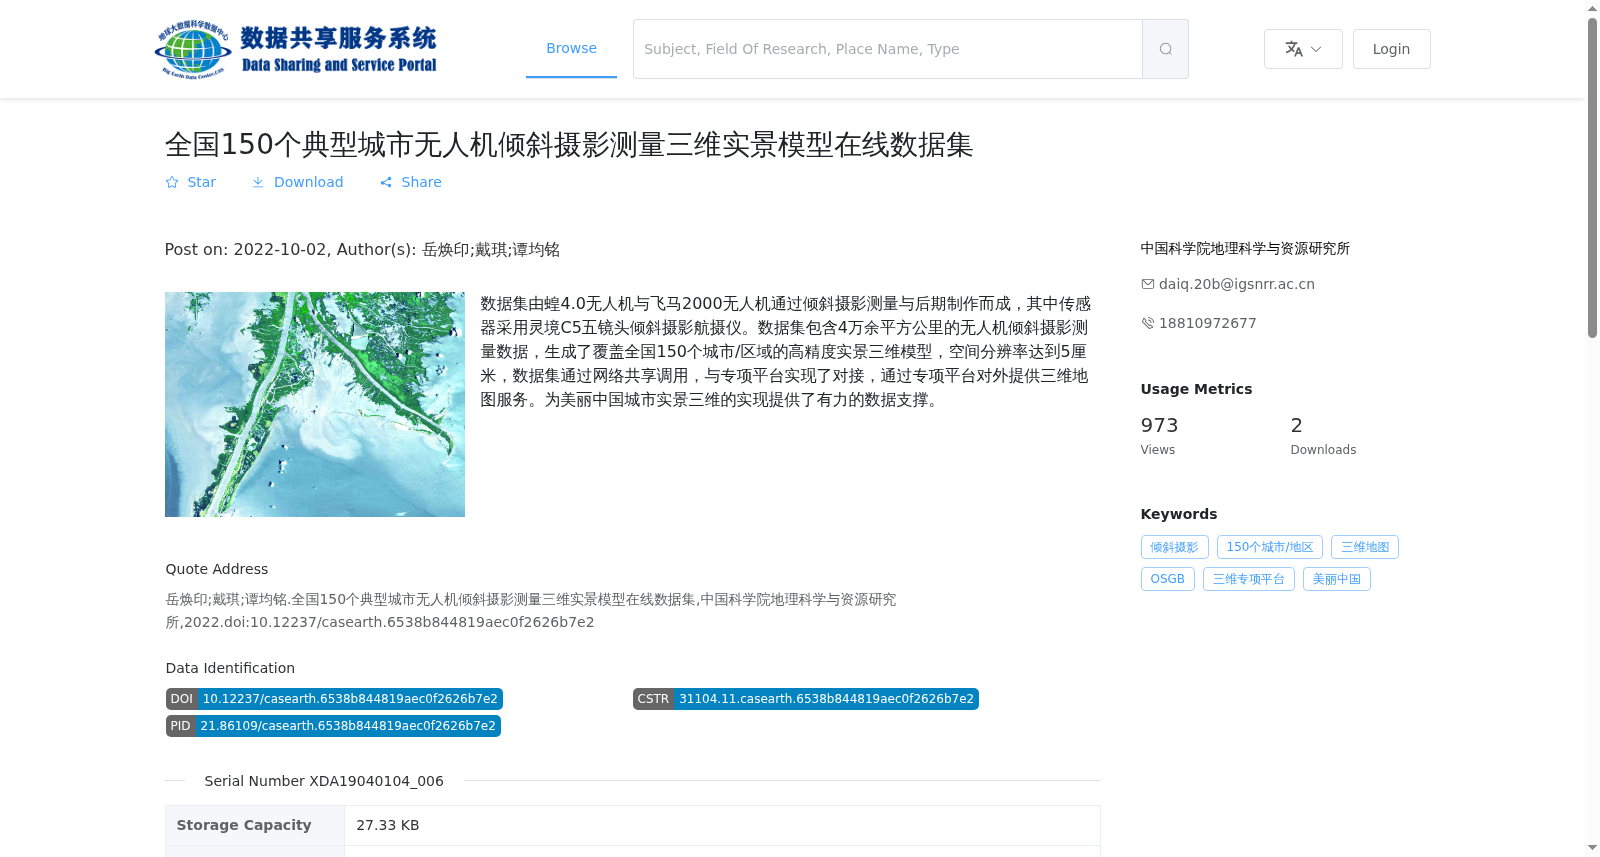
Task: Click the Keywords heading
Action: [x=1179, y=514]
